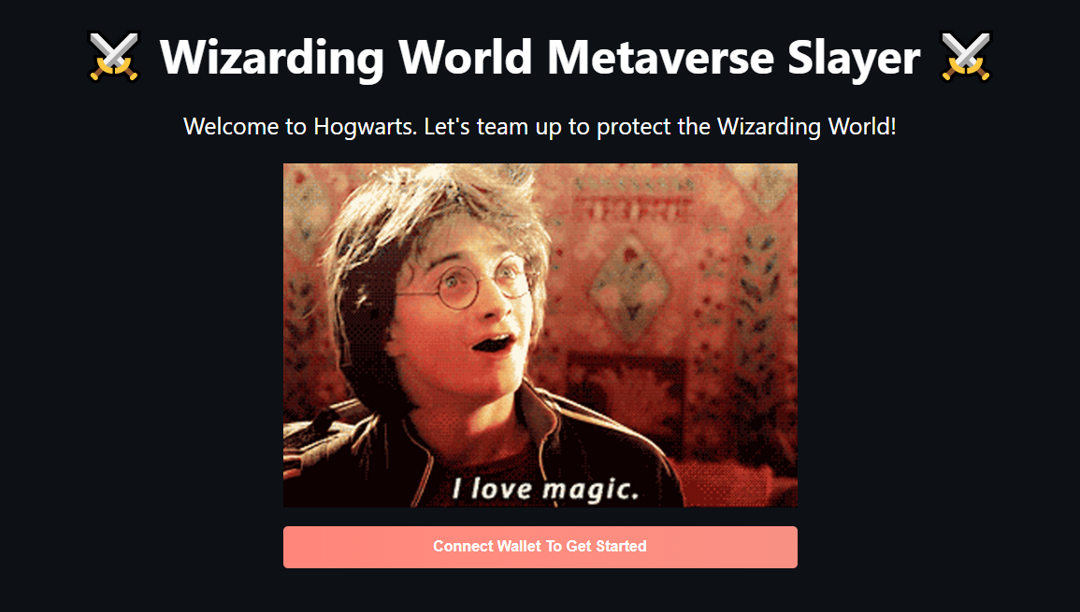Click the word 'Metaverse' in the heading

pos(660,57)
